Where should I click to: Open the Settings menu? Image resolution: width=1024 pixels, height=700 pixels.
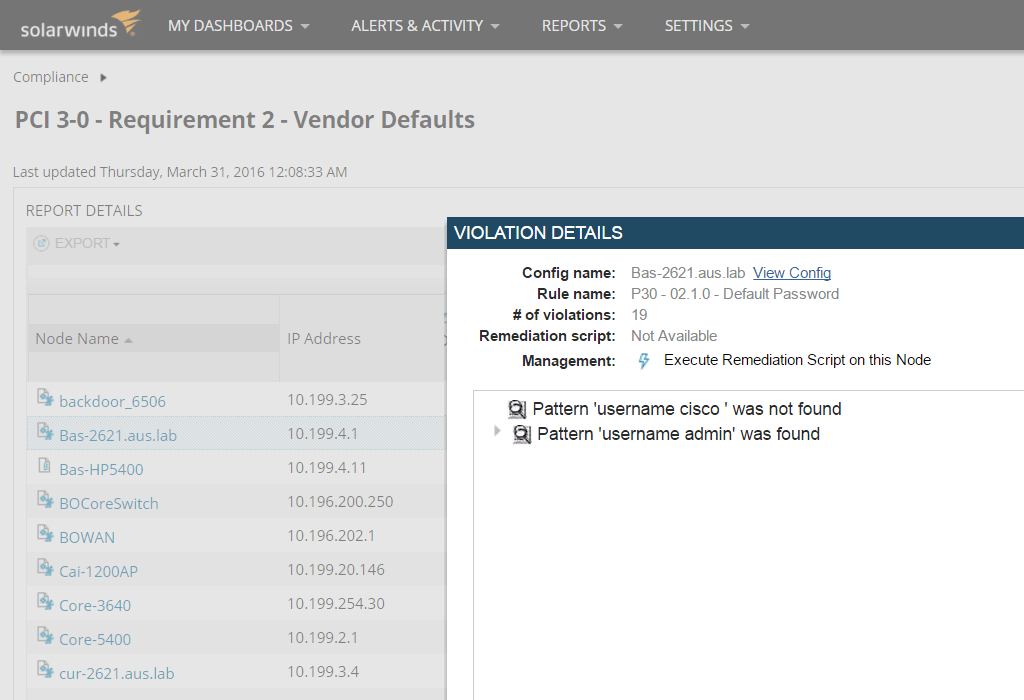click(x=707, y=25)
